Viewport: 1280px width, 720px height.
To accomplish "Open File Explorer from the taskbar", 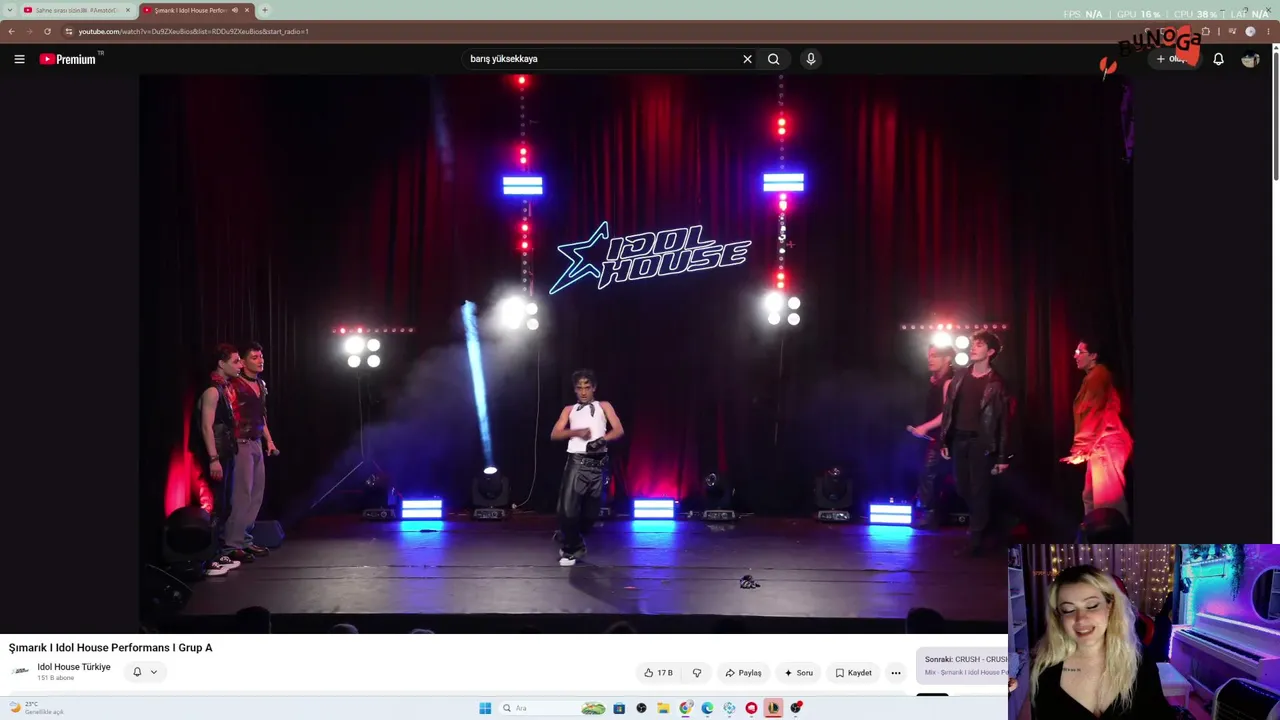I will (663, 708).
